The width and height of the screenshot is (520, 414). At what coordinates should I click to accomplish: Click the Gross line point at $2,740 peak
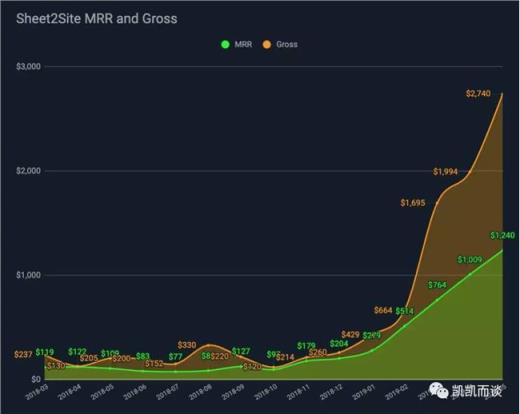tap(502, 94)
